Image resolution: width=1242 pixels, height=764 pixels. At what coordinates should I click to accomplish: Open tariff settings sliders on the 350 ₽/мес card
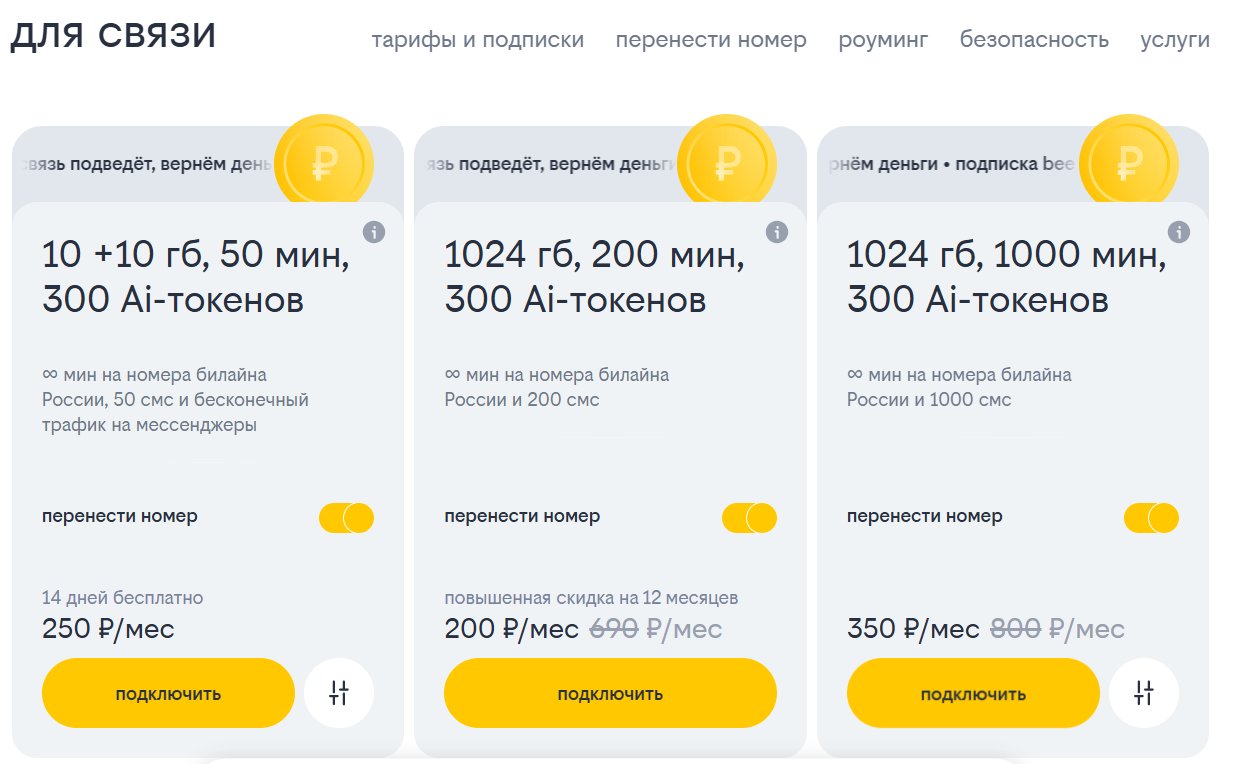[1144, 693]
